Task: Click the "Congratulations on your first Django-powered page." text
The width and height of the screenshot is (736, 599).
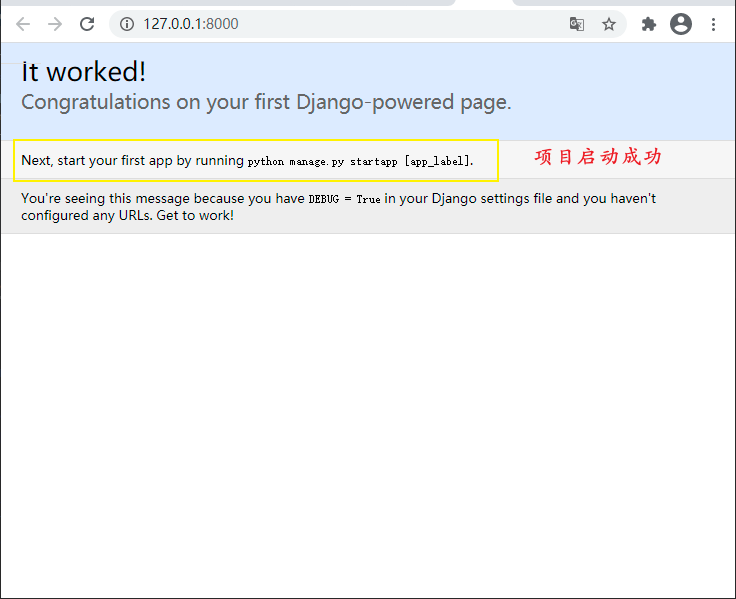Action: click(x=266, y=102)
